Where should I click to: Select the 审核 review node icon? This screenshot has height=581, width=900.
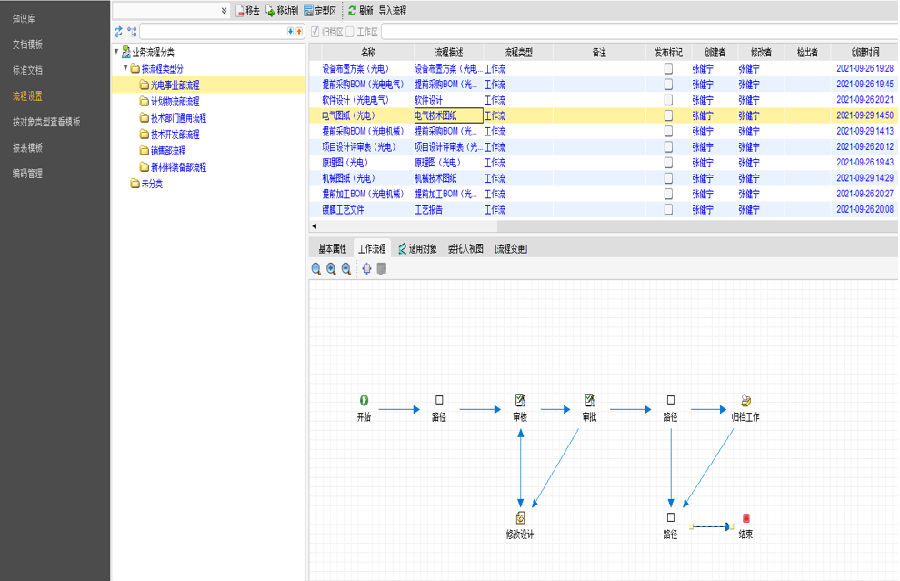coord(520,400)
